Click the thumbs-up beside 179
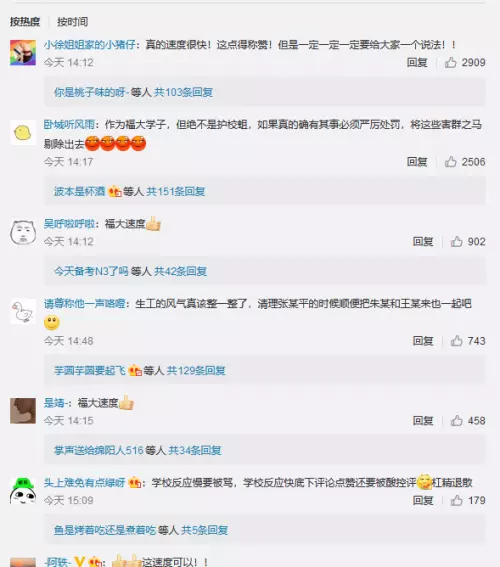500x567 pixels. tap(456, 500)
